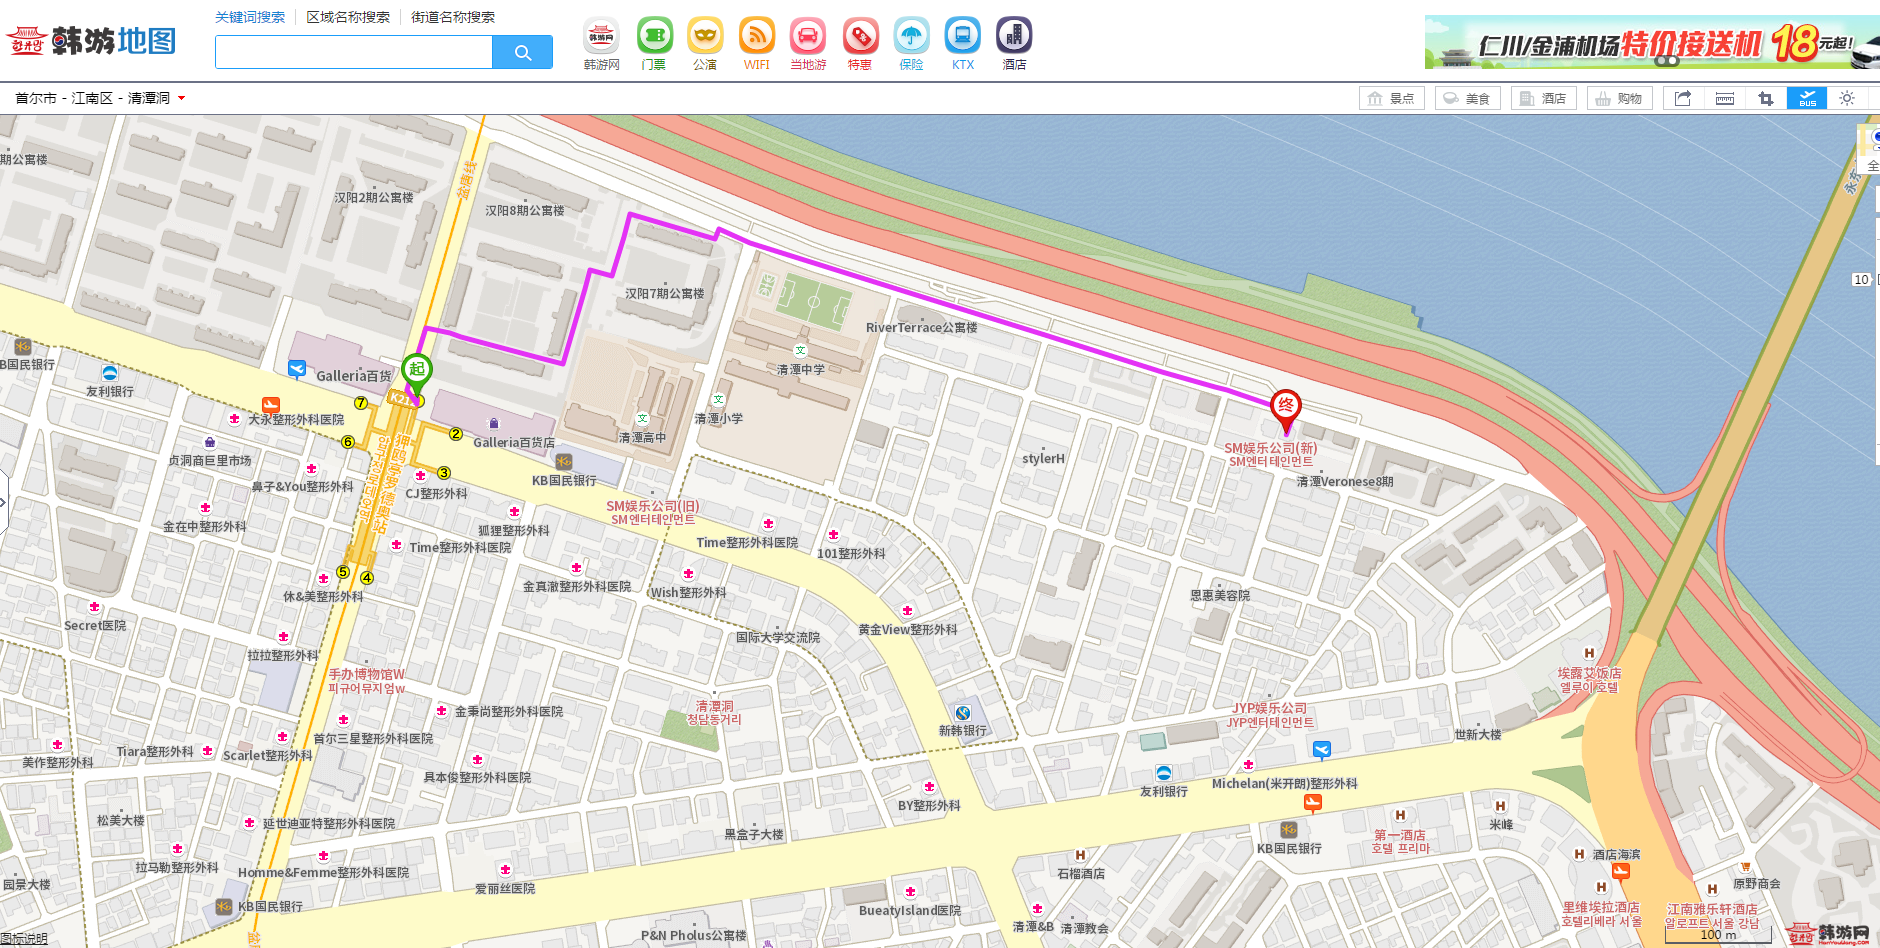Select the ruler distance measuring tool
This screenshot has width=1880, height=948.
pos(1725,98)
